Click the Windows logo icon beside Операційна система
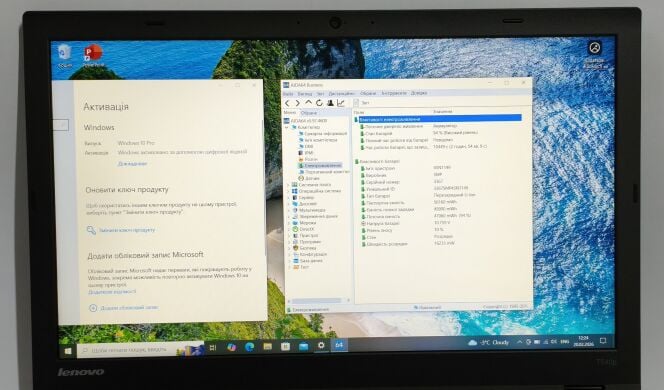 [x=295, y=191]
